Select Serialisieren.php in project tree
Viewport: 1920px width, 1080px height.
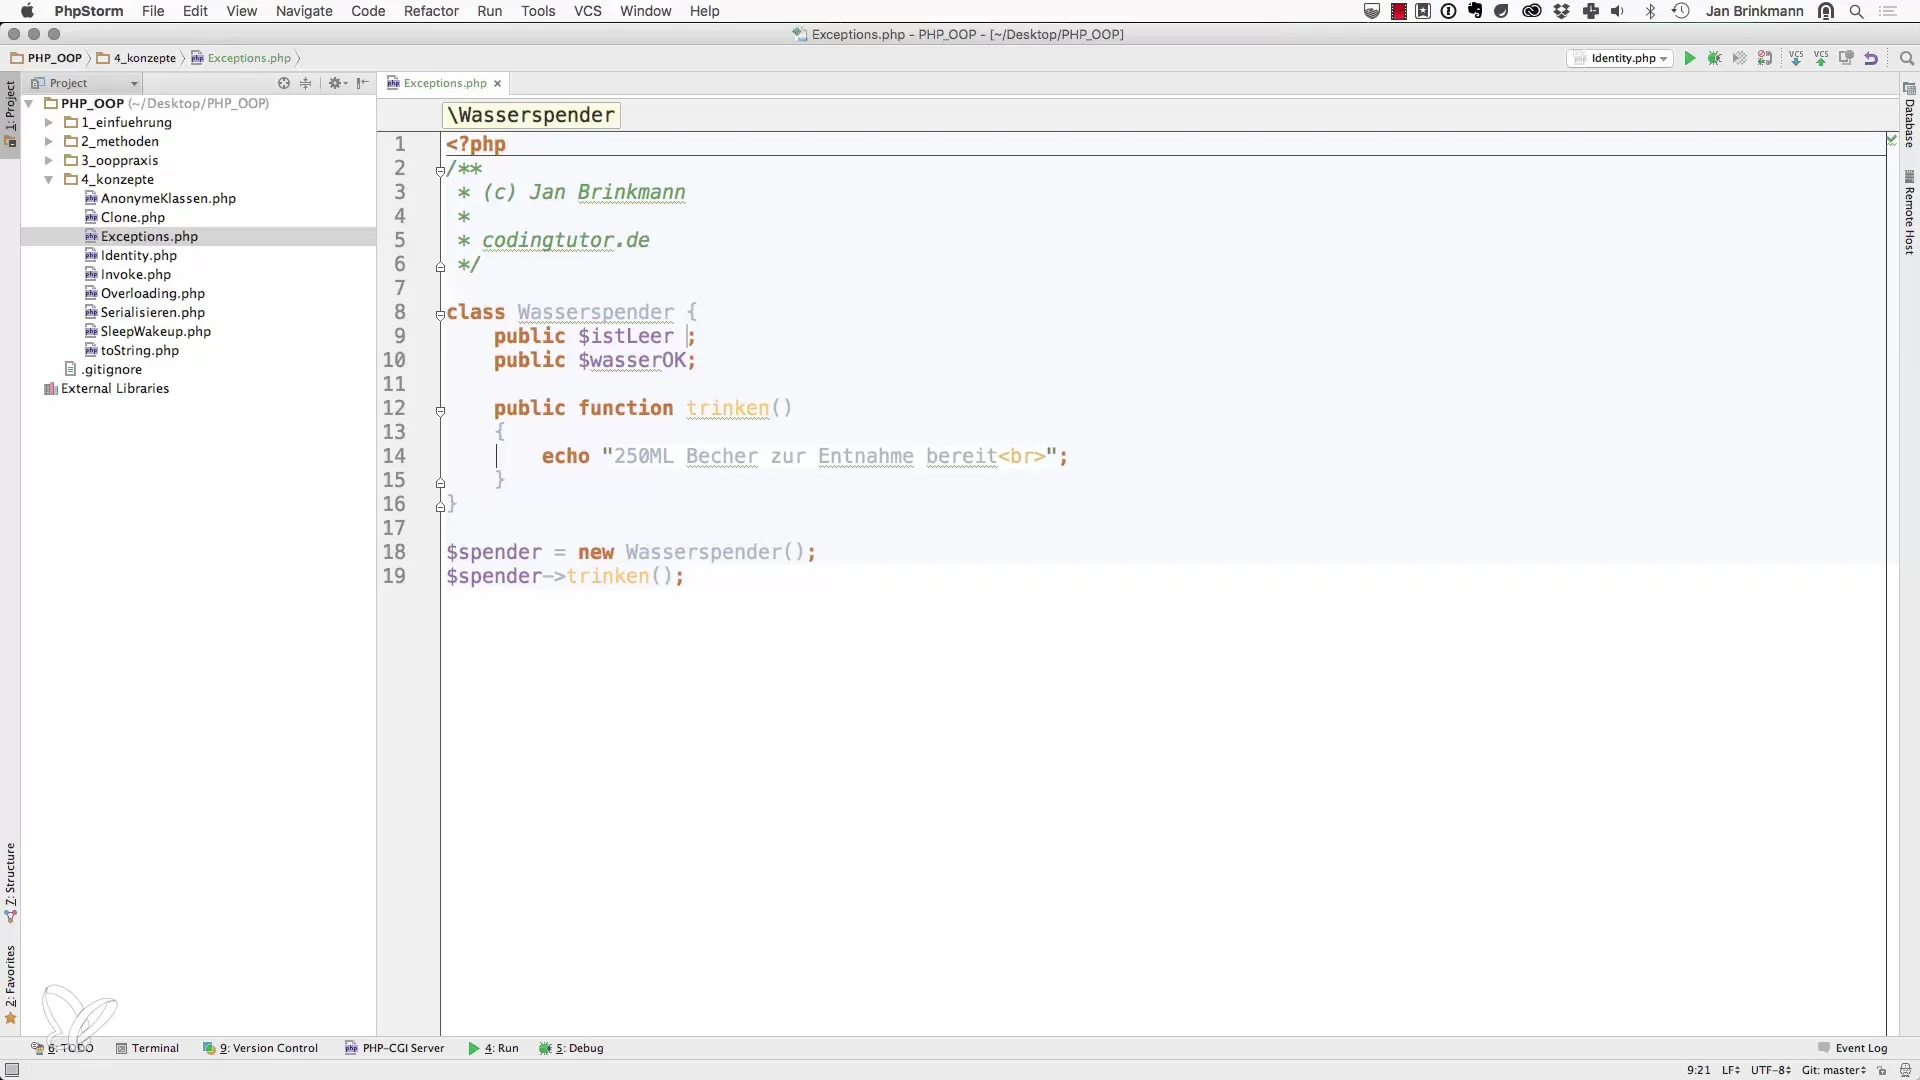[152, 312]
